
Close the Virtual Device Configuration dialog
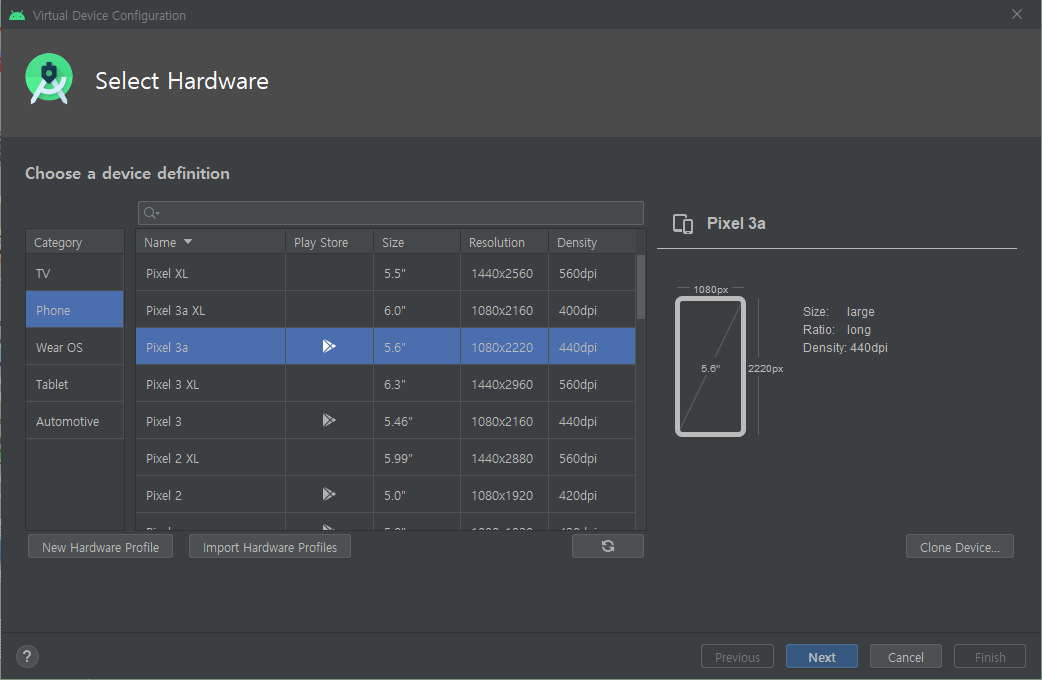(1017, 14)
